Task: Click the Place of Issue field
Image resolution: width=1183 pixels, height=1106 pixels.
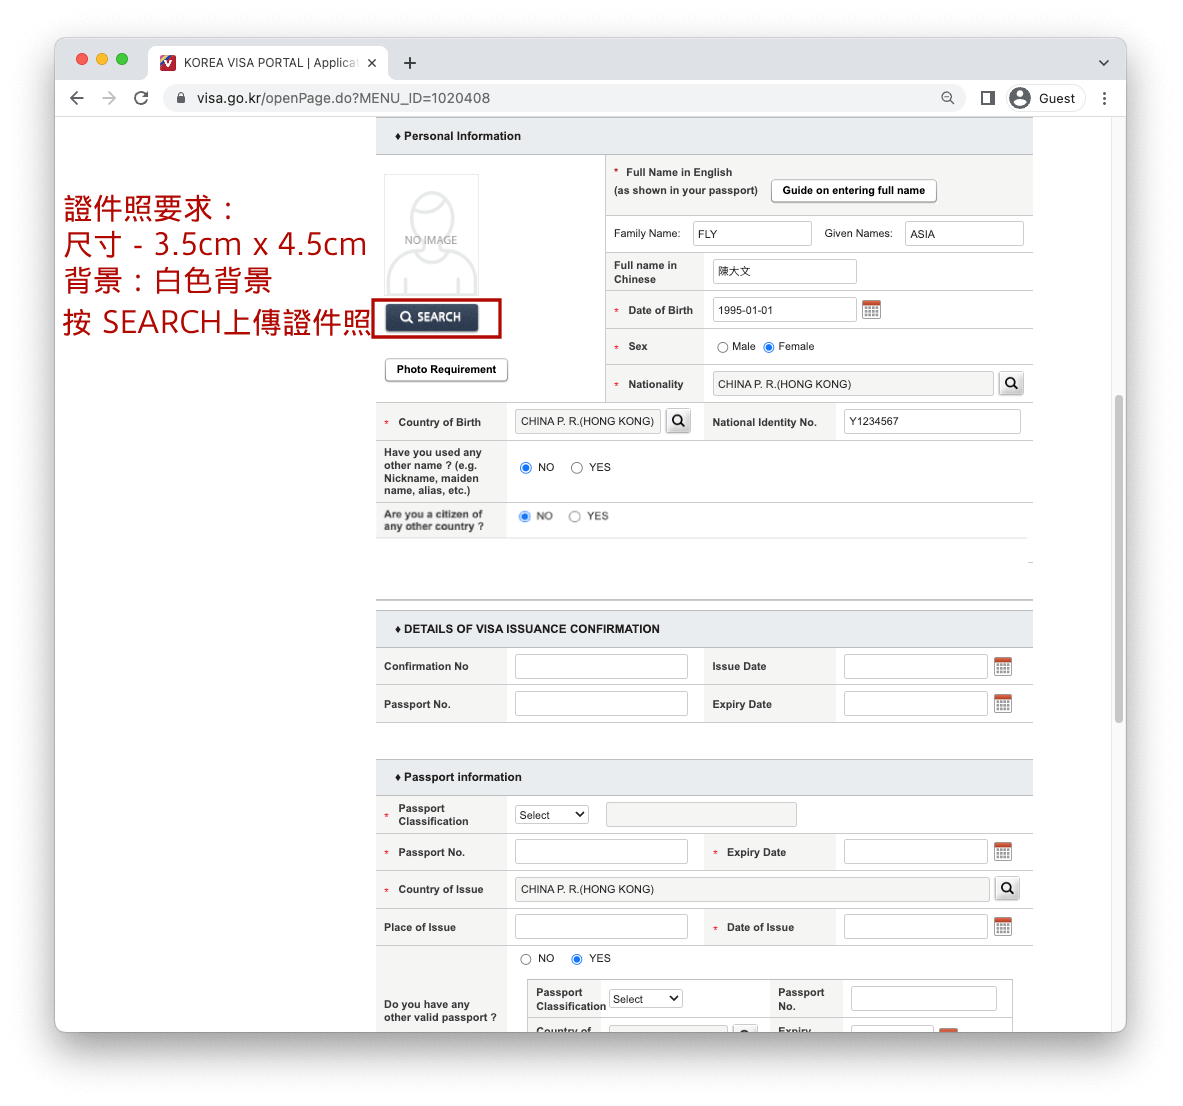Action: pyautogui.click(x=601, y=926)
